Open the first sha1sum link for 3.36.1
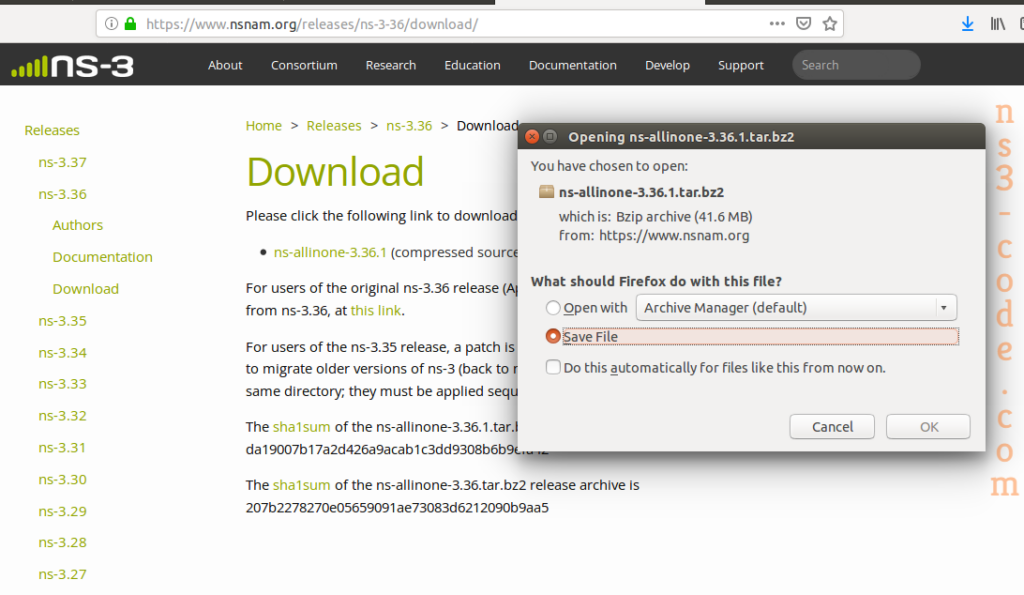This screenshot has width=1024, height=595. (301, 426)
